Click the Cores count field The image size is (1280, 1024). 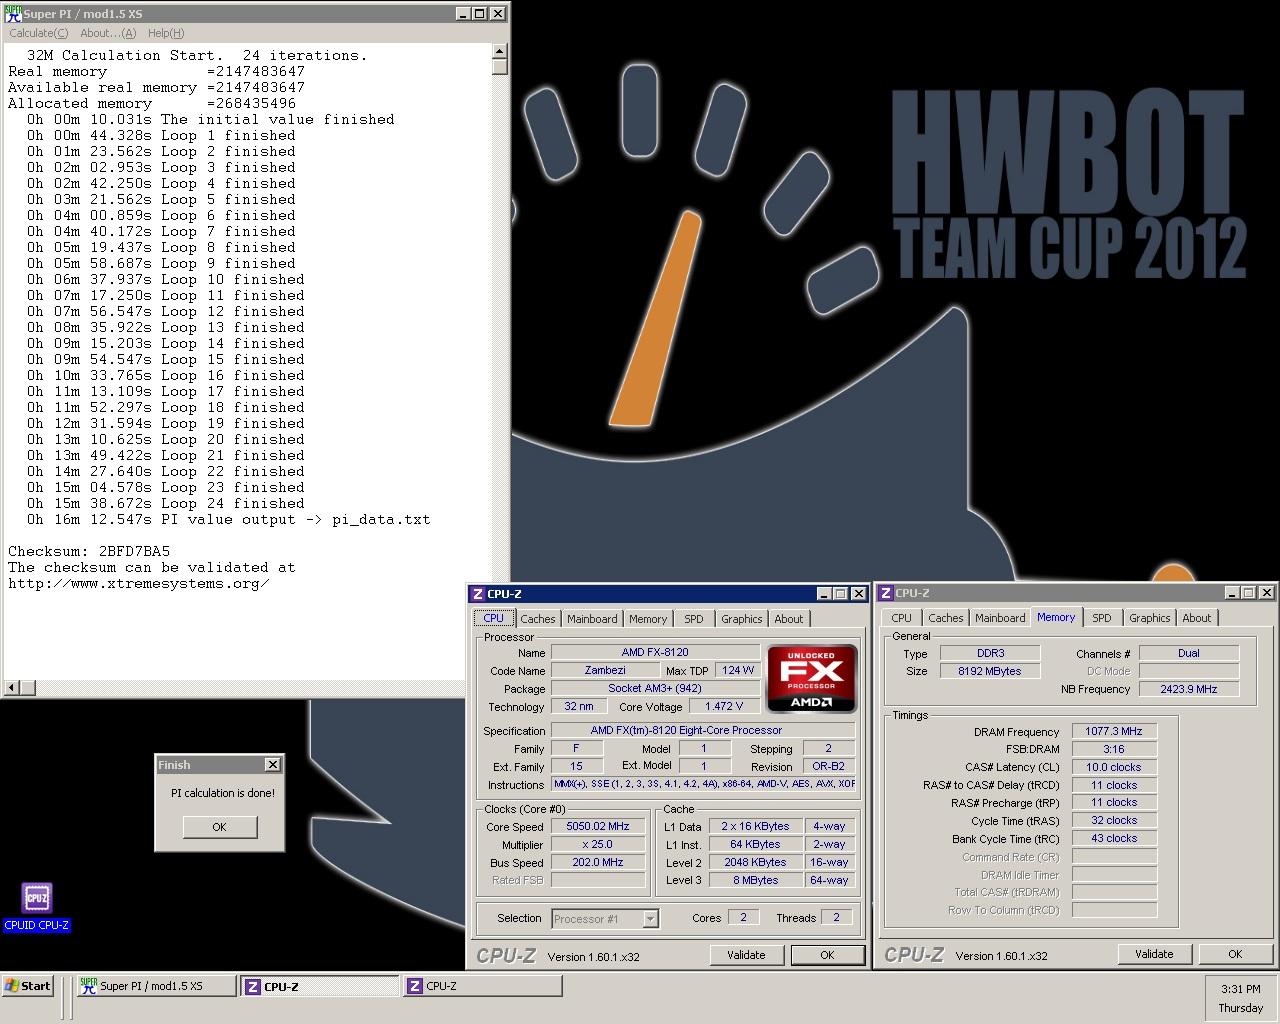coord(743,918)
